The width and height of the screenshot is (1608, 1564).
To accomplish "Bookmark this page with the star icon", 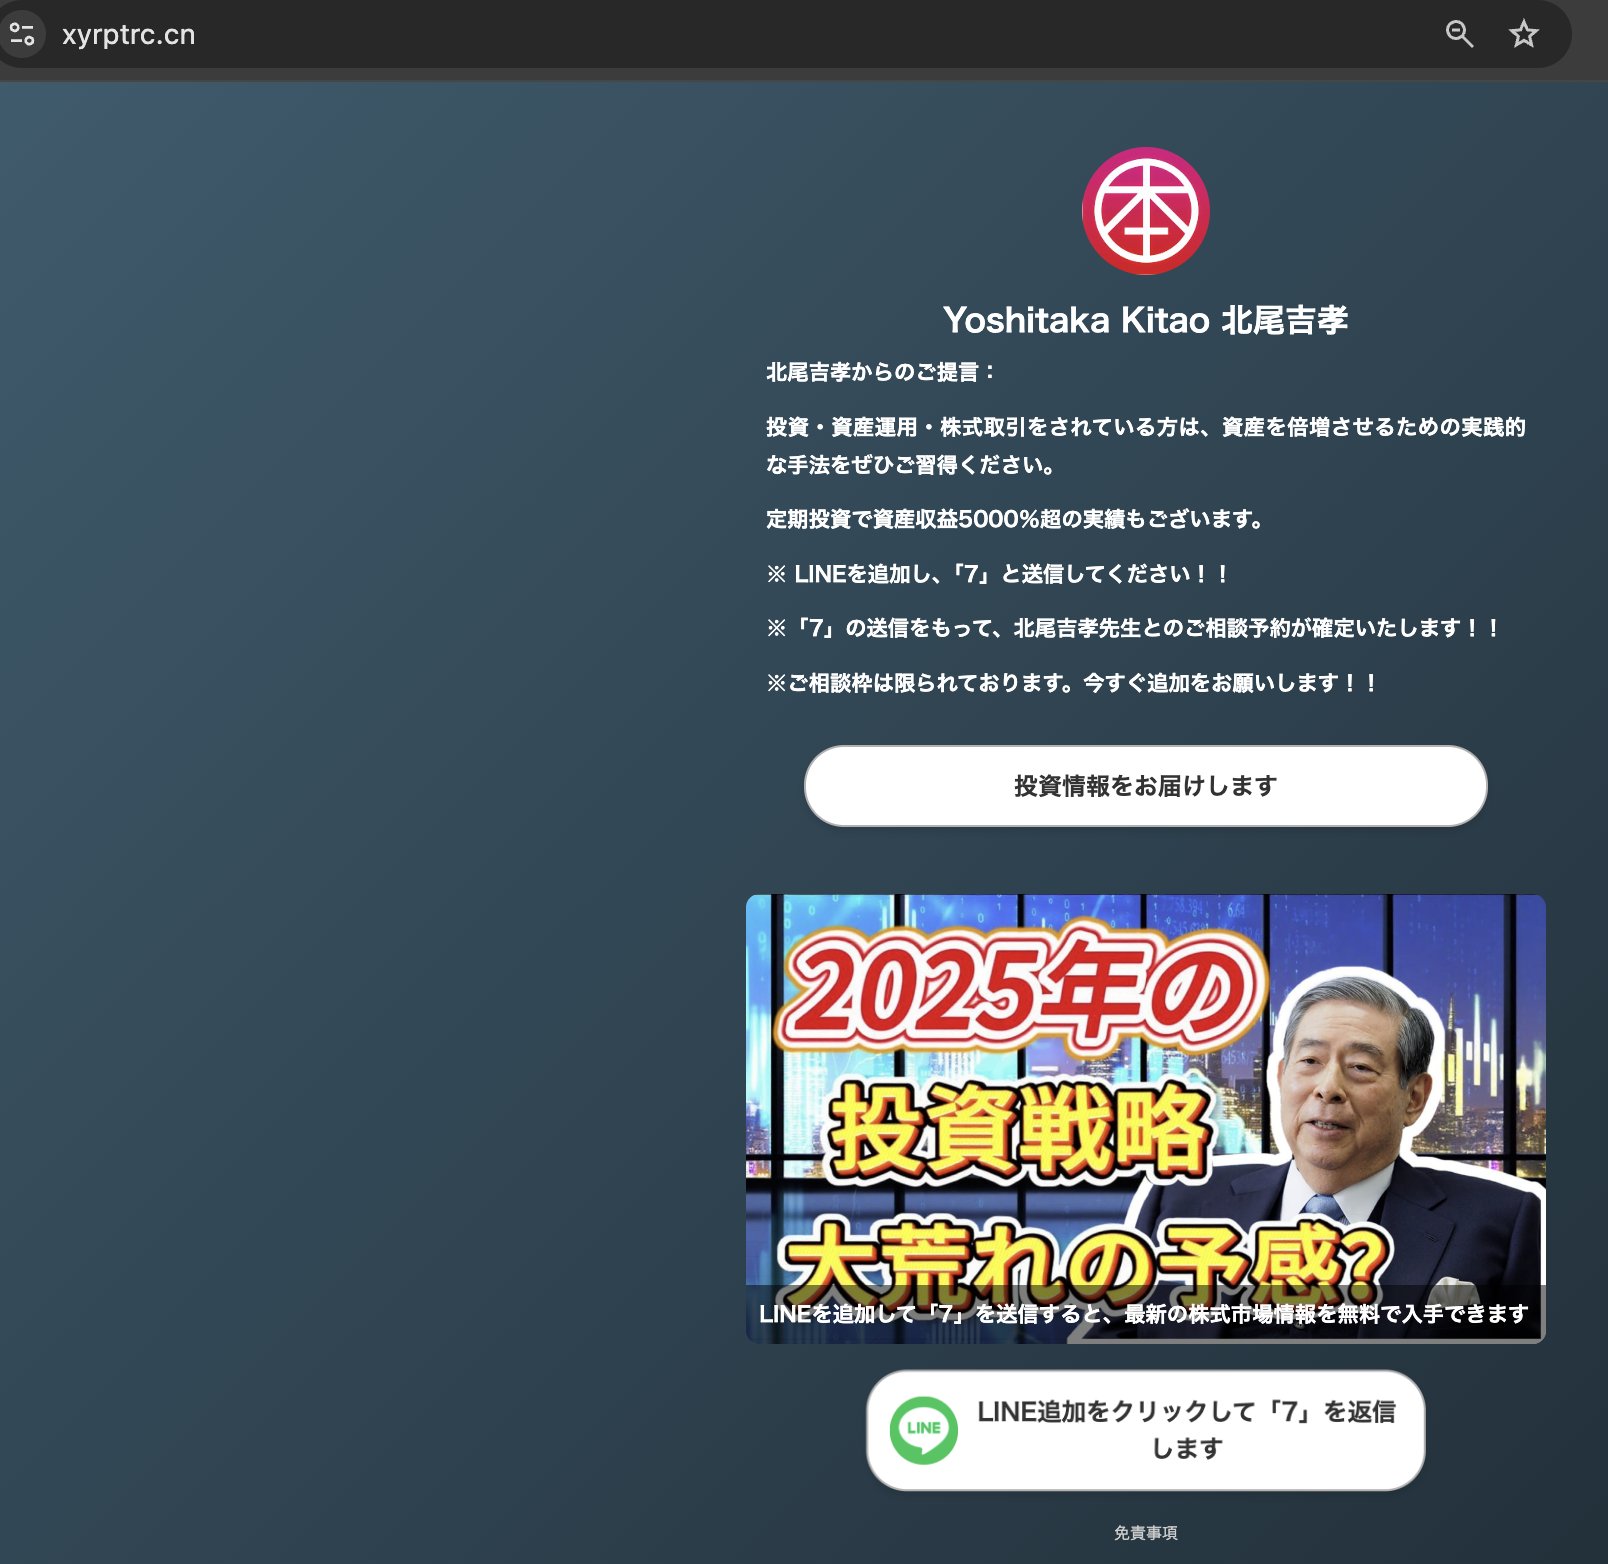I will 1523,34.
